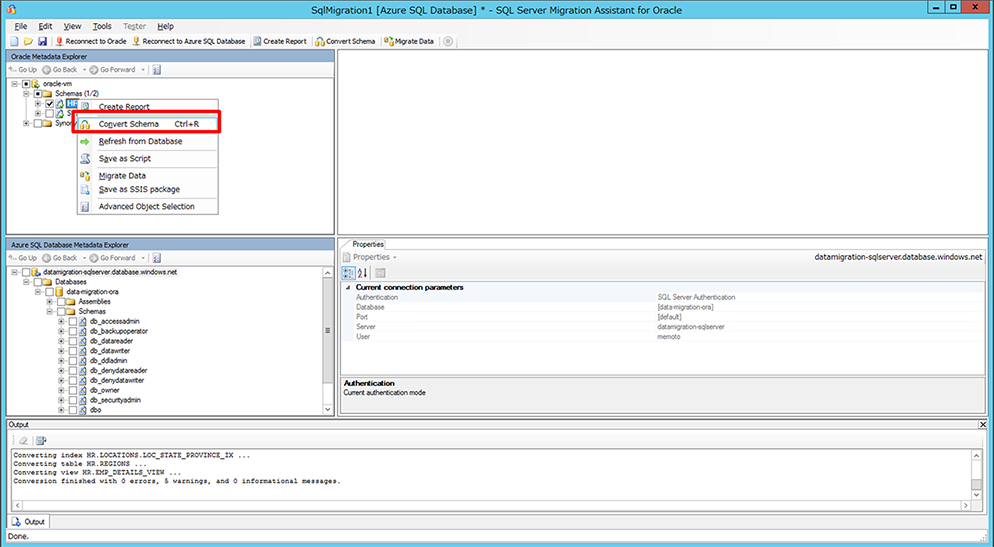
Task: Expand the db_owner schema node
Action: coord(61,390)
